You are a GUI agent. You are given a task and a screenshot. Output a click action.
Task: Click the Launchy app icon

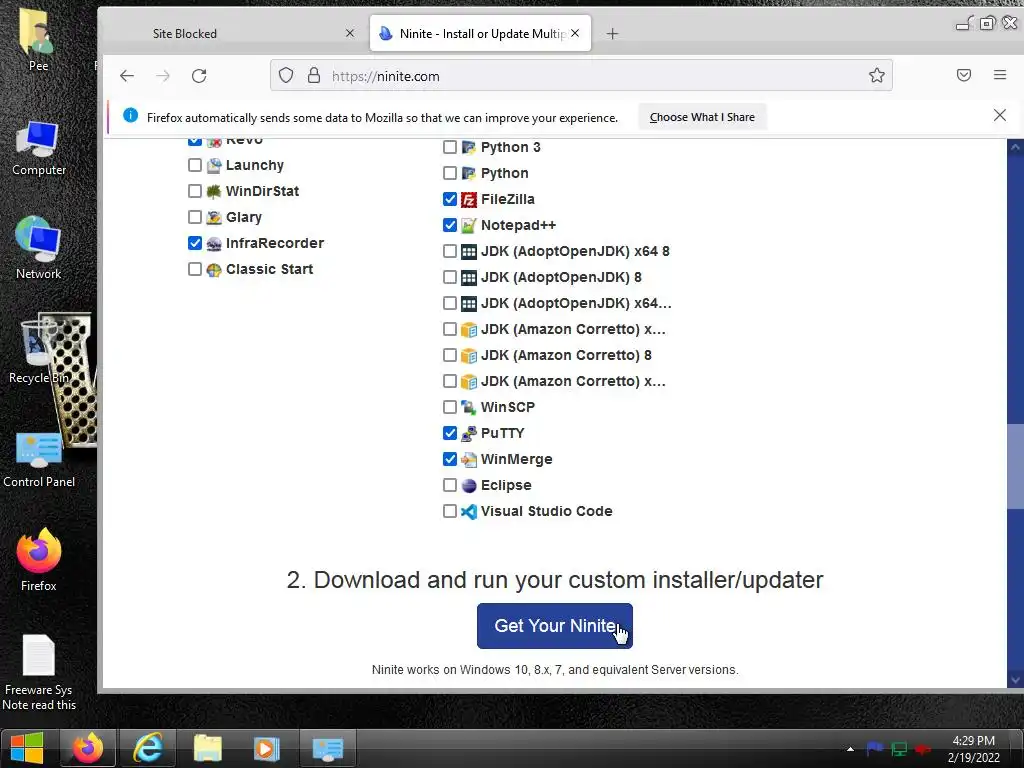tap(214, 166)
